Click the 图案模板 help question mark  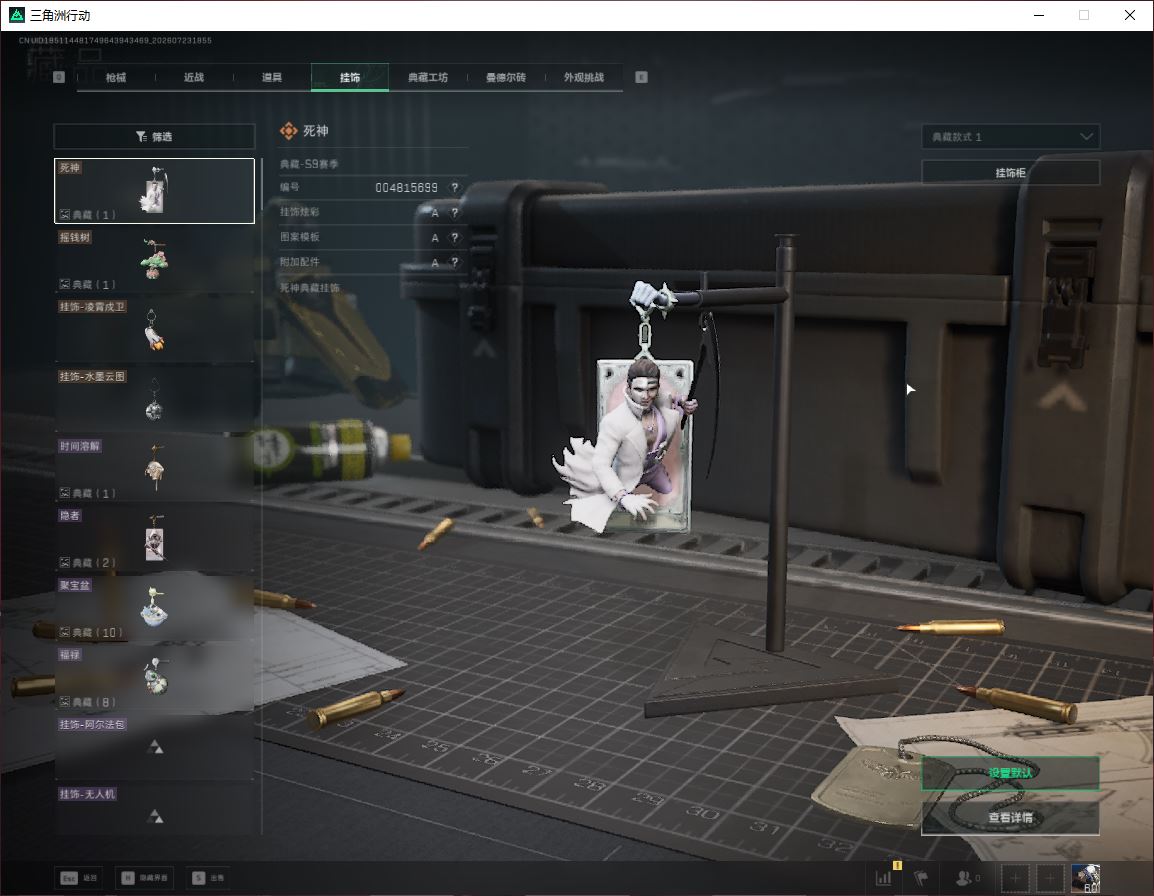455,238
